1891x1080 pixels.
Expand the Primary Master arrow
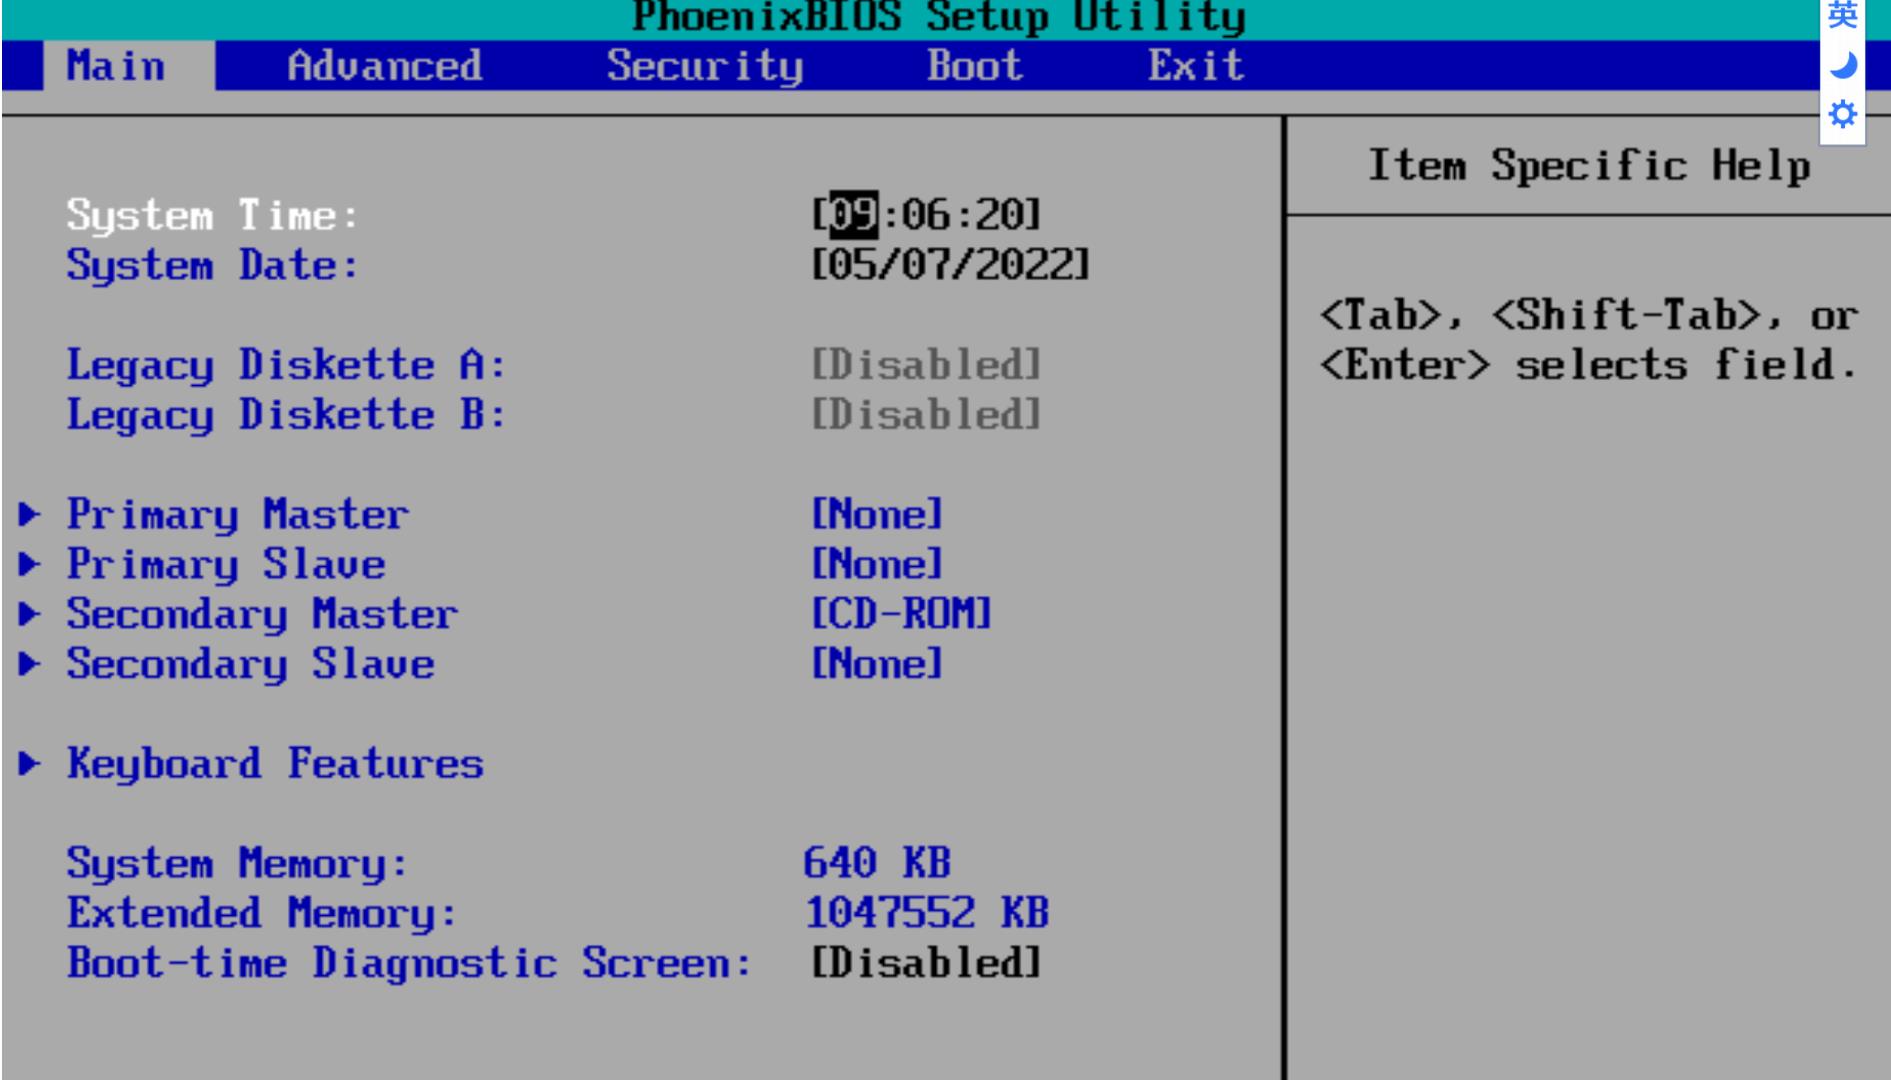[30, 515]
